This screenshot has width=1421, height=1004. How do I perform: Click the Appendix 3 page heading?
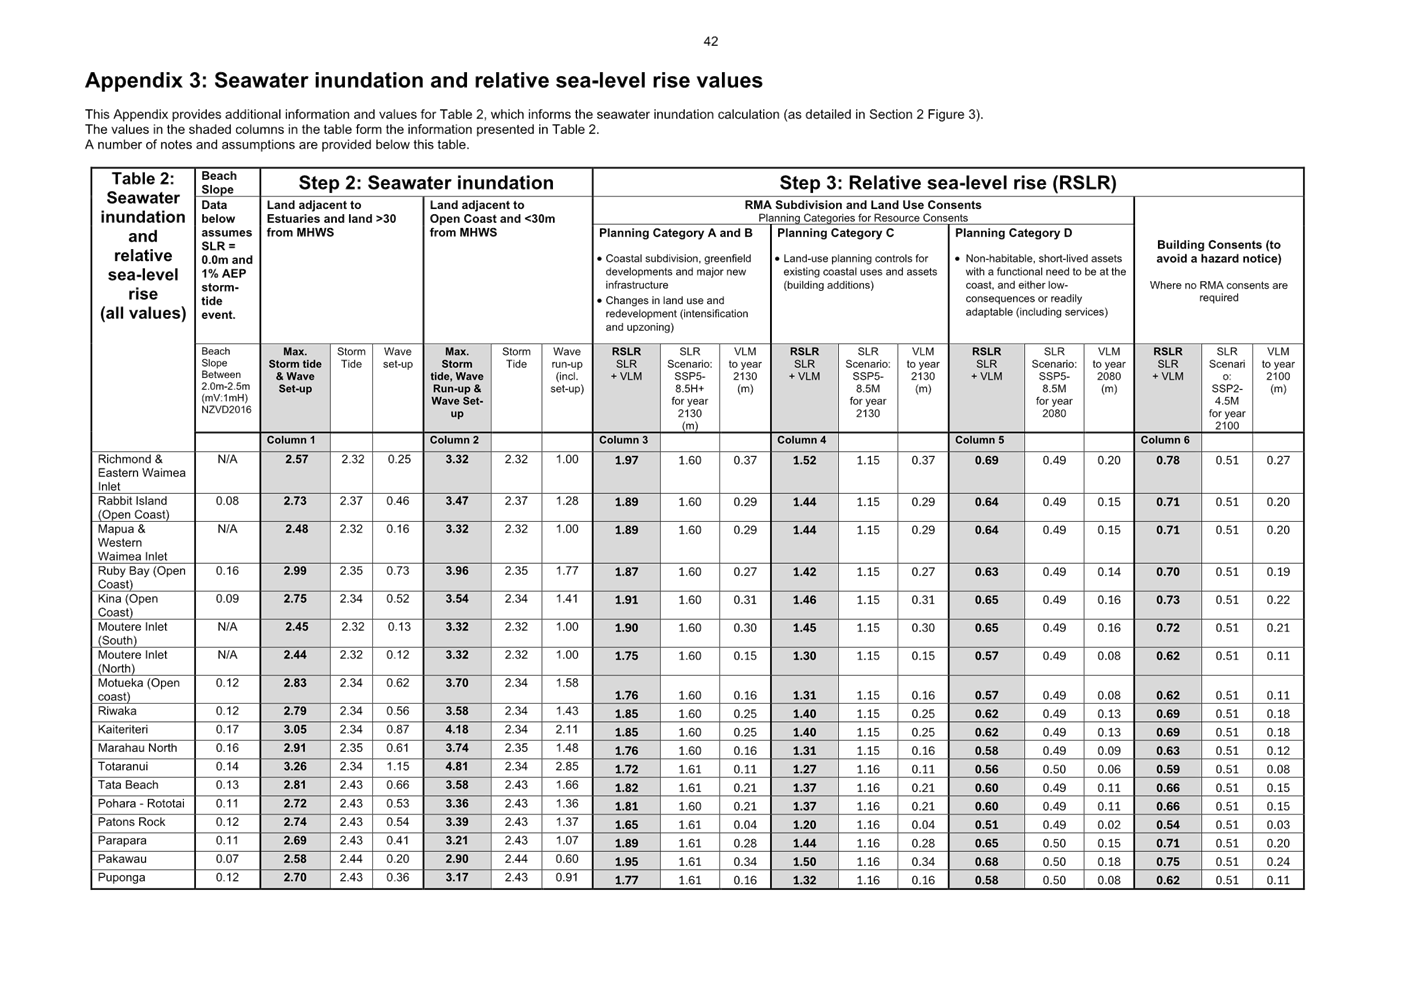click(423, 81)
